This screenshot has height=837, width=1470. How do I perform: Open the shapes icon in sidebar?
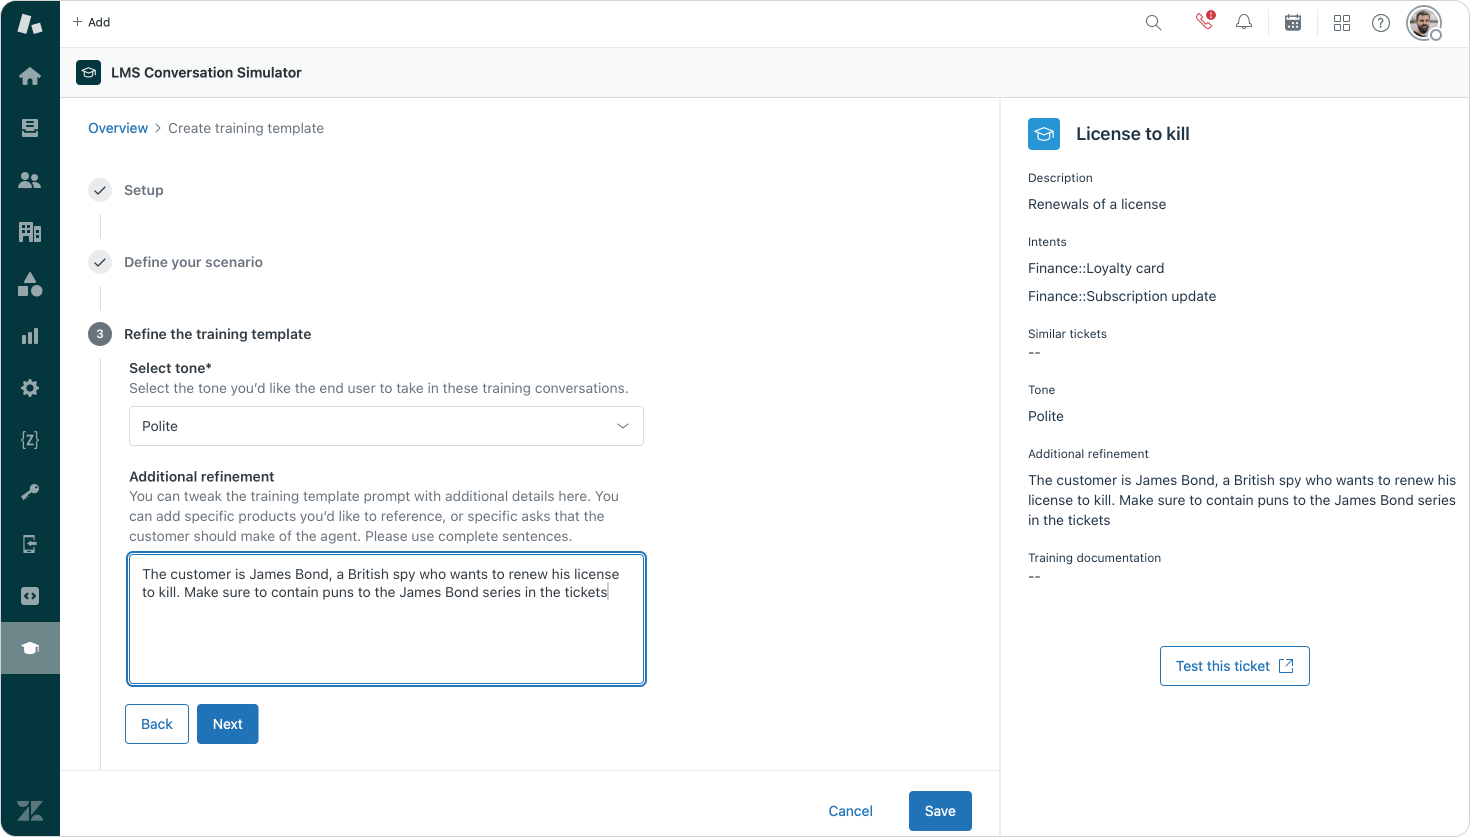tap(30, 284)
